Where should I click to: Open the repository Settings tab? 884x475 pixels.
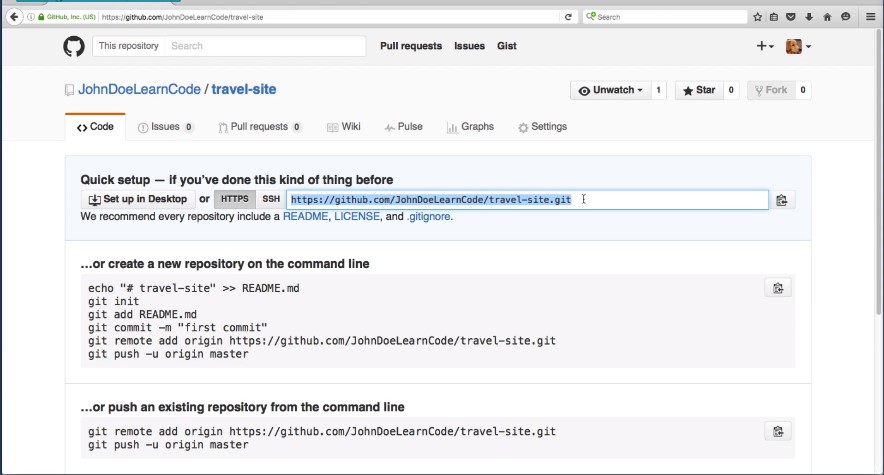tap(542, 127)
